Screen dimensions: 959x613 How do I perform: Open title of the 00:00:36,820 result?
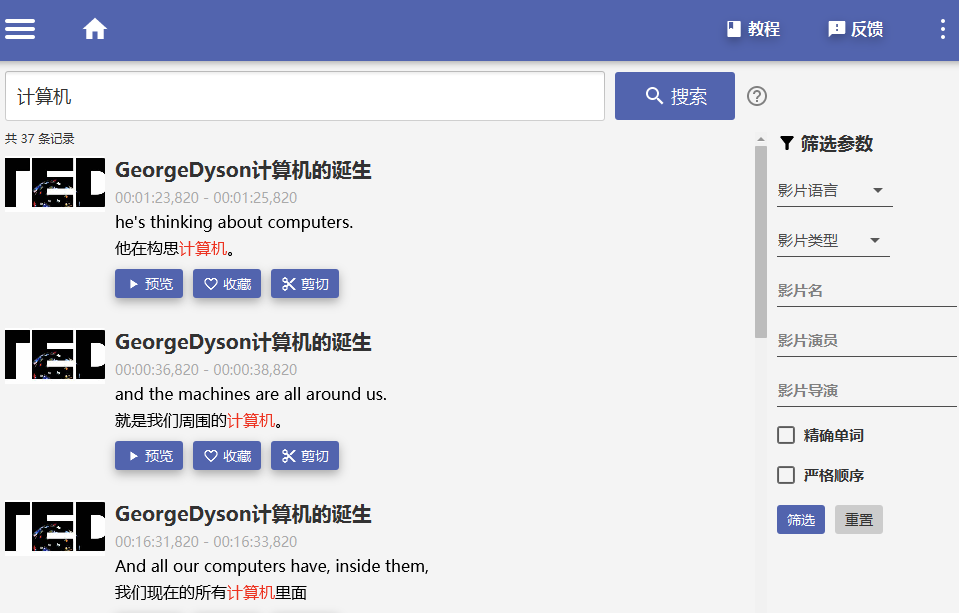[243, 342]
